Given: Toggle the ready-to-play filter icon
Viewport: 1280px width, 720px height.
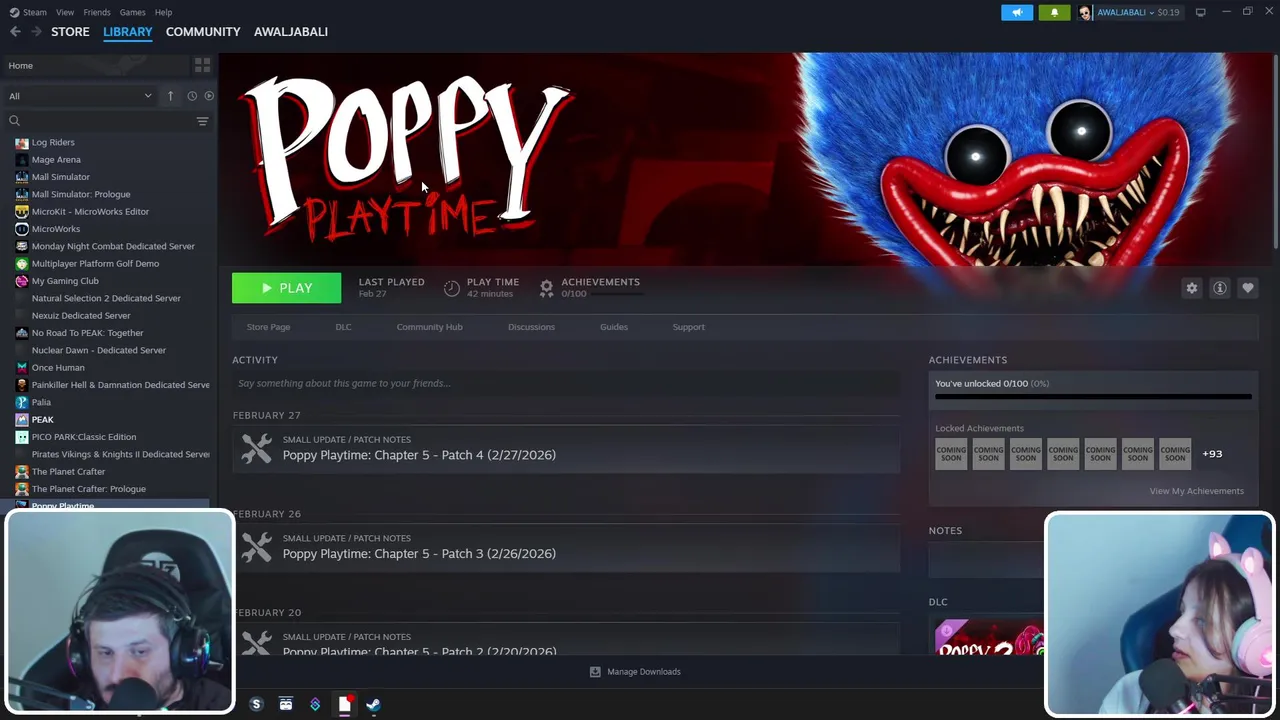Looking at the screenshot, I should click(209, 96).
